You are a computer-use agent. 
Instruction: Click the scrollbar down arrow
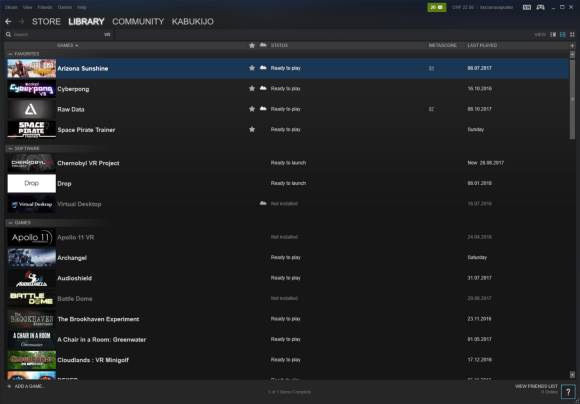tap(572, 375)
